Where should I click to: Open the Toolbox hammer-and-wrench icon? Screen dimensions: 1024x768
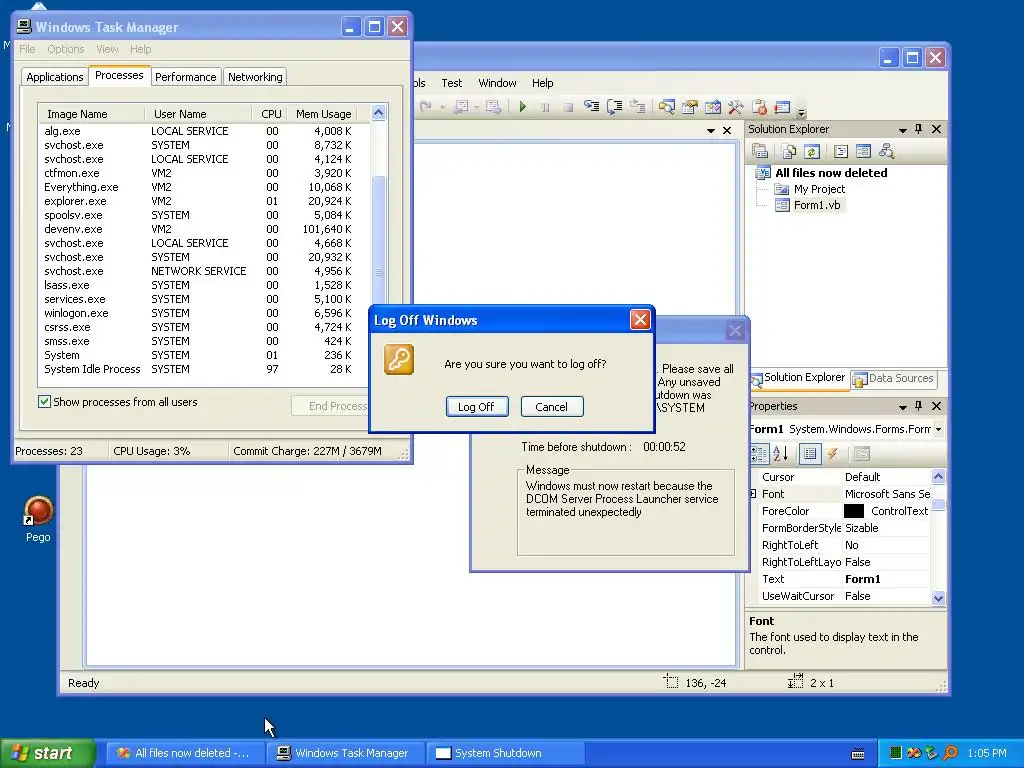[x=736, y=107]
